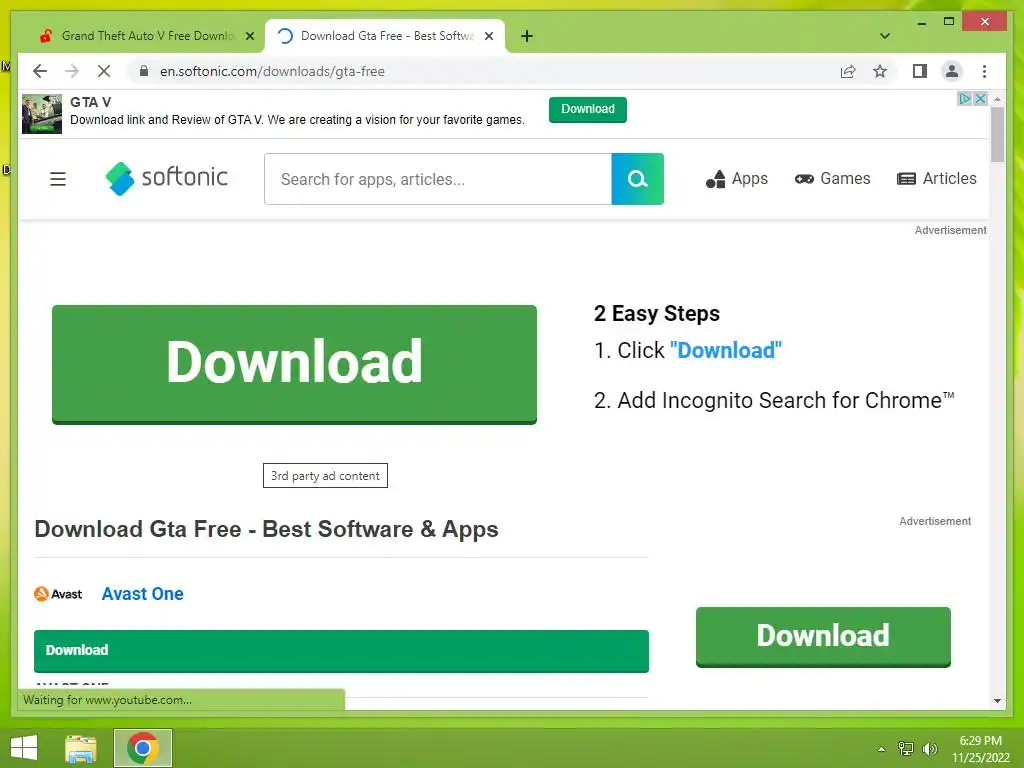
Task: Close the Download Gta Free tab
Action: click(x=488, y=36)
